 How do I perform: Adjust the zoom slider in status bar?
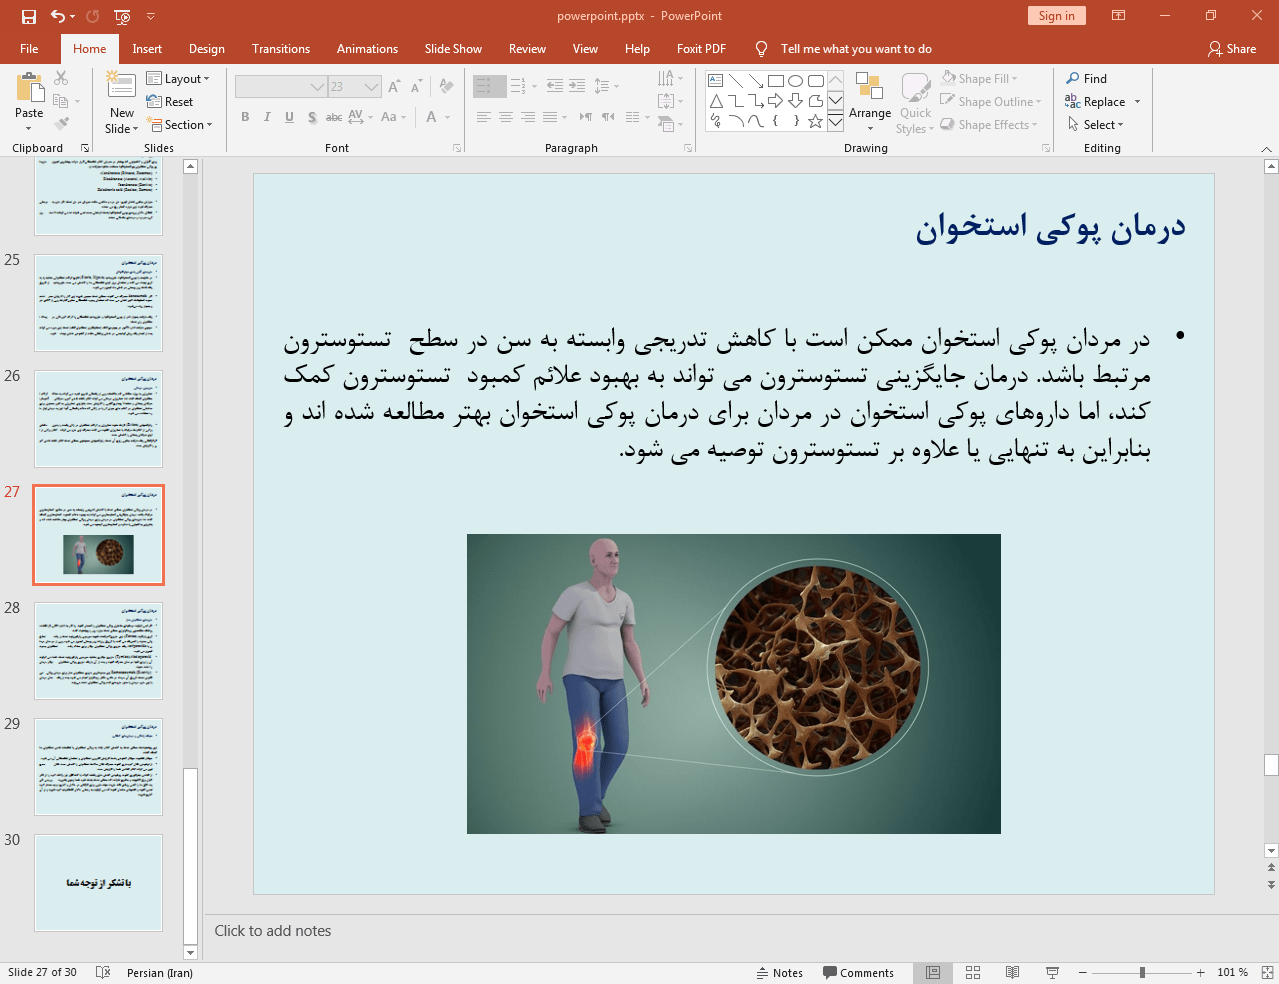click(1142, 972)
